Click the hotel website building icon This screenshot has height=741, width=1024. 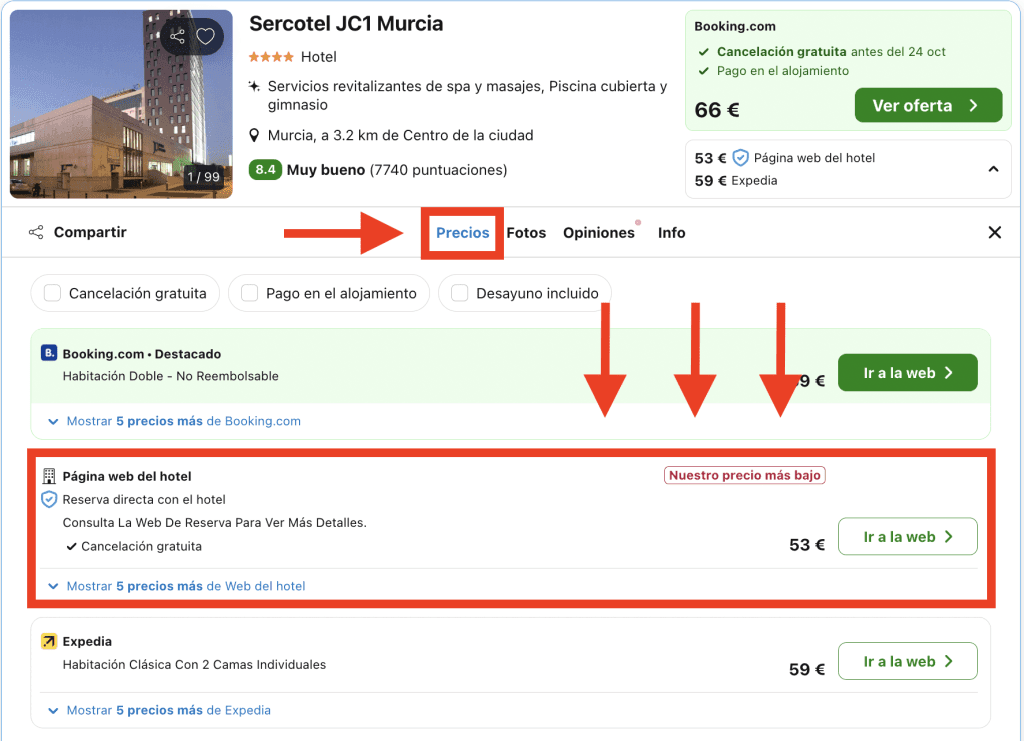coord(49,476)
